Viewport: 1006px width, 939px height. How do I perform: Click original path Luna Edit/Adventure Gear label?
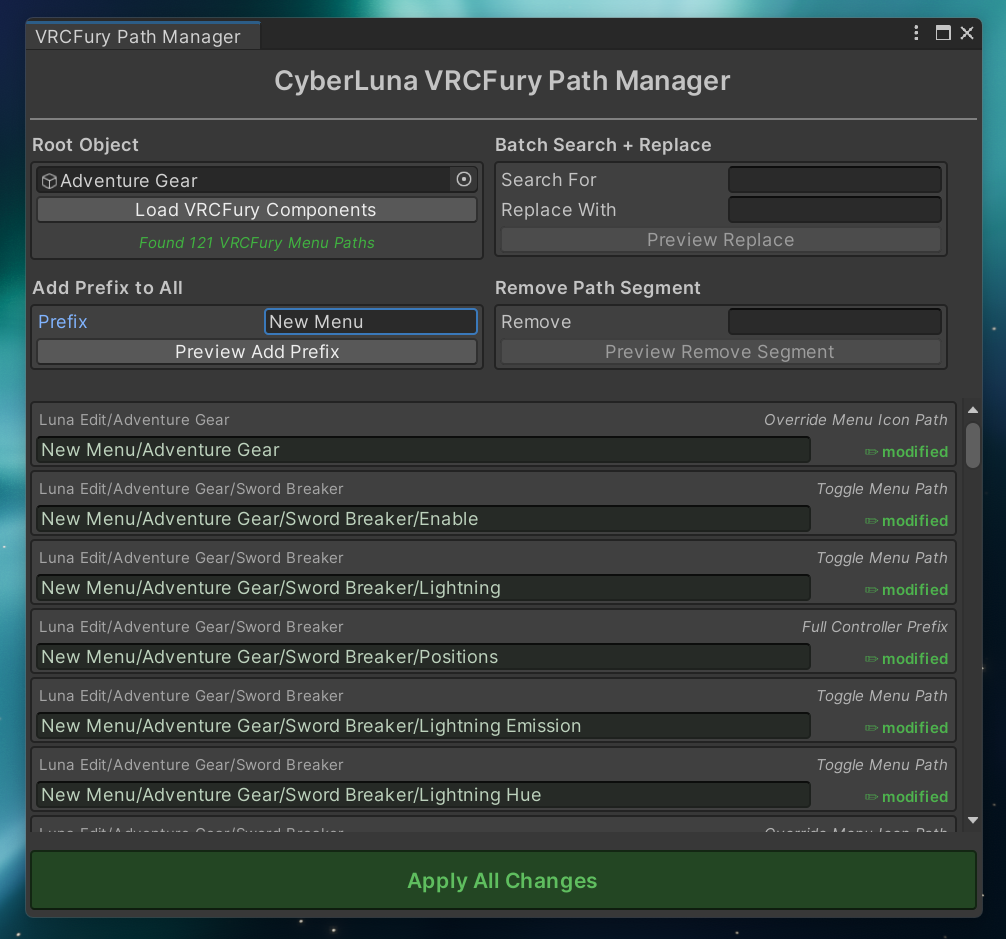[134, 419]
